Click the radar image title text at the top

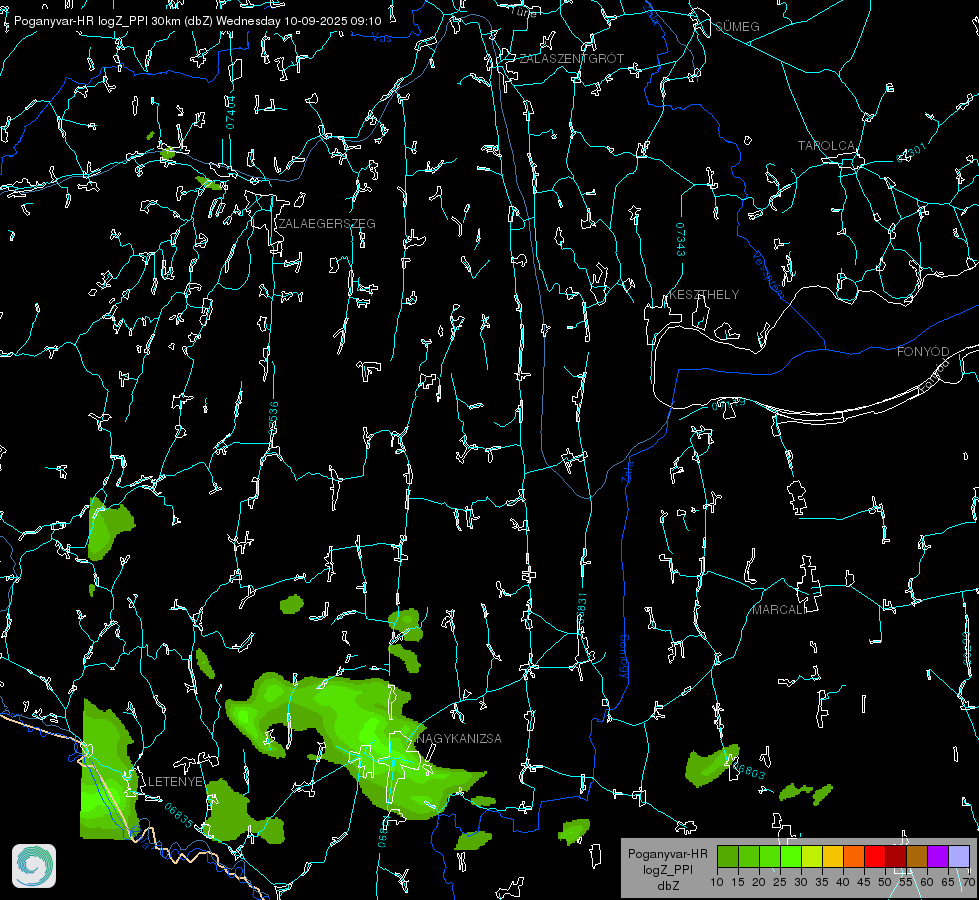click(x=197, y=21)
